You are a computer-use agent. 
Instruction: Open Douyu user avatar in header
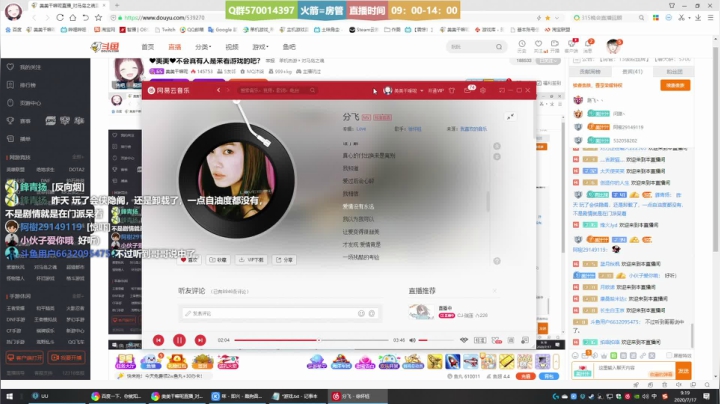613,46
